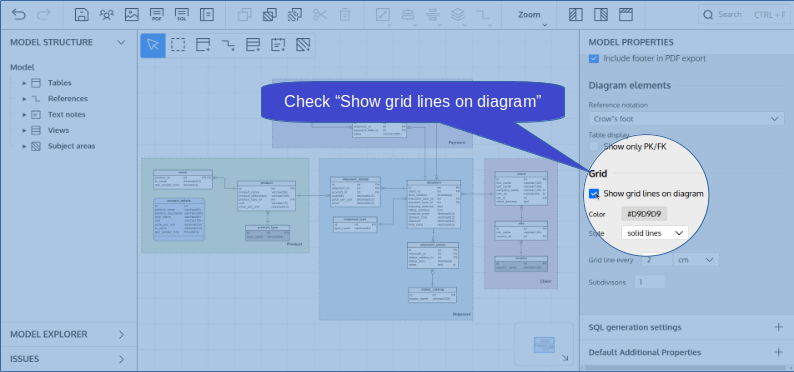Click the copy icon in the top toolbar

(x=245, y=15)
